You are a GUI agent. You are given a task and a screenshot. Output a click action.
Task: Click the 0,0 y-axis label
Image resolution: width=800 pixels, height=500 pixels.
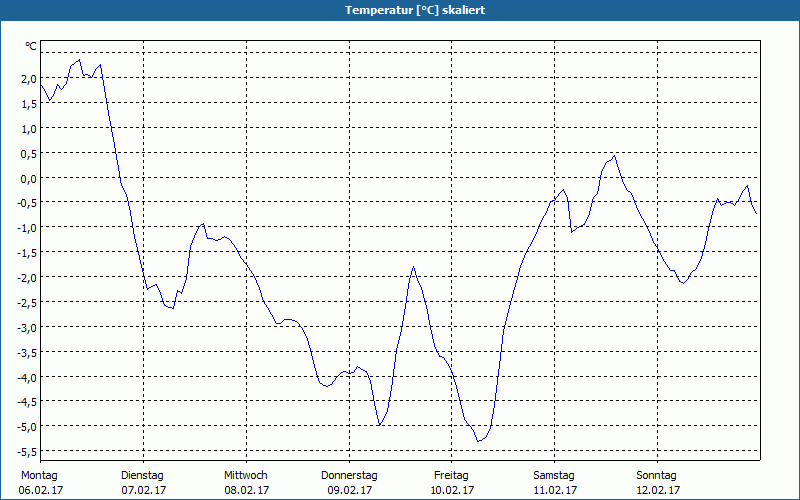point(29,179)
